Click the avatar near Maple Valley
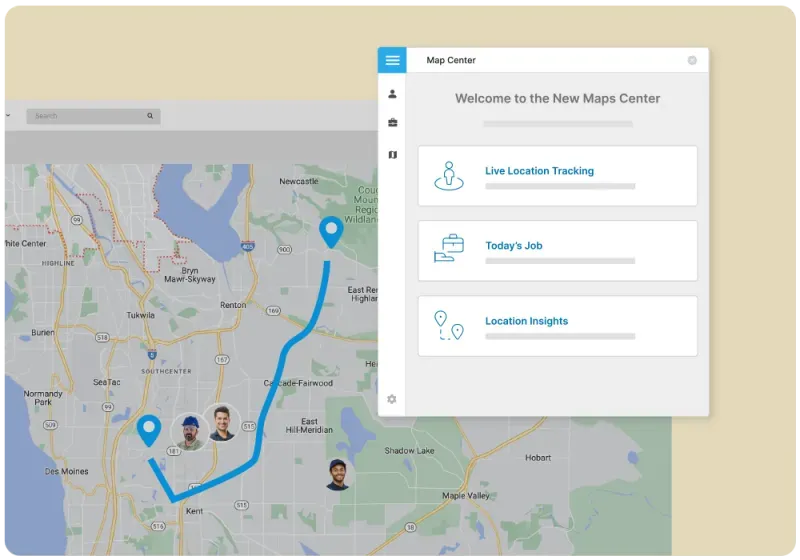This screenshot has height=560, width=800. point(340,474)
